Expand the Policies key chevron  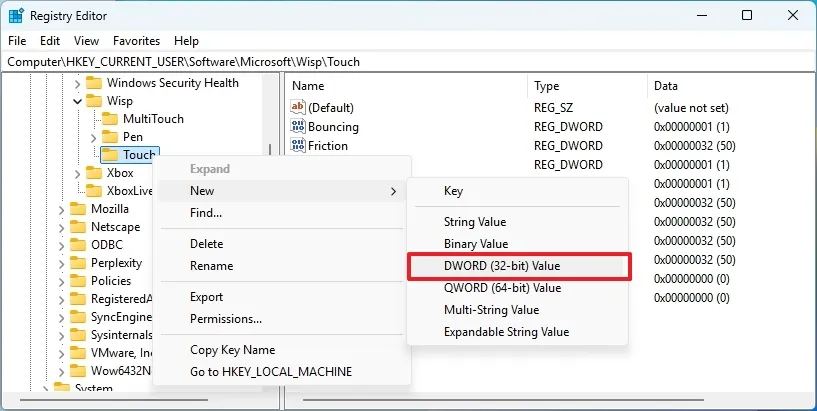point(61,281)
